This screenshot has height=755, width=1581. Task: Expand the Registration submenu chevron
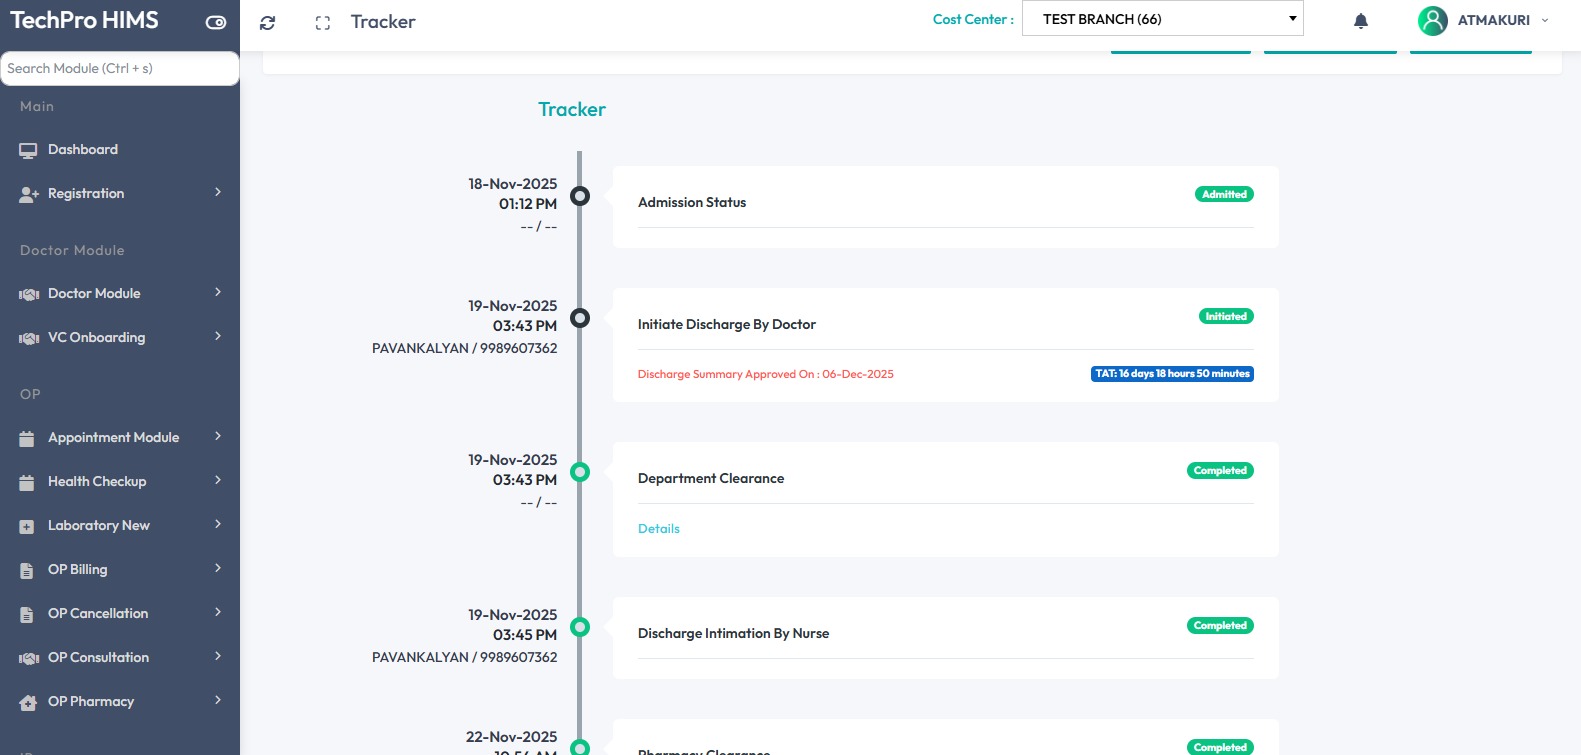pos(218,192)
